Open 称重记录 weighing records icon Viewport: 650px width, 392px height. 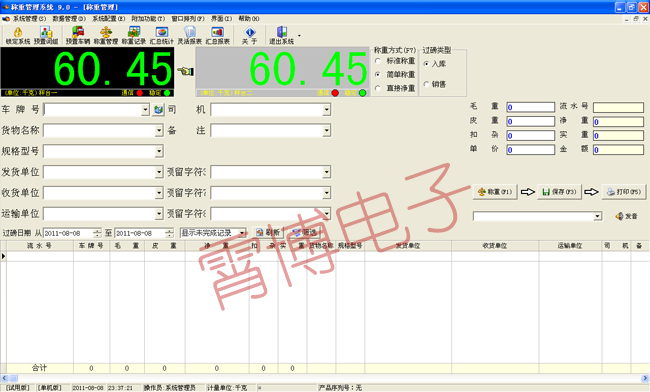(x=134, y=35)
